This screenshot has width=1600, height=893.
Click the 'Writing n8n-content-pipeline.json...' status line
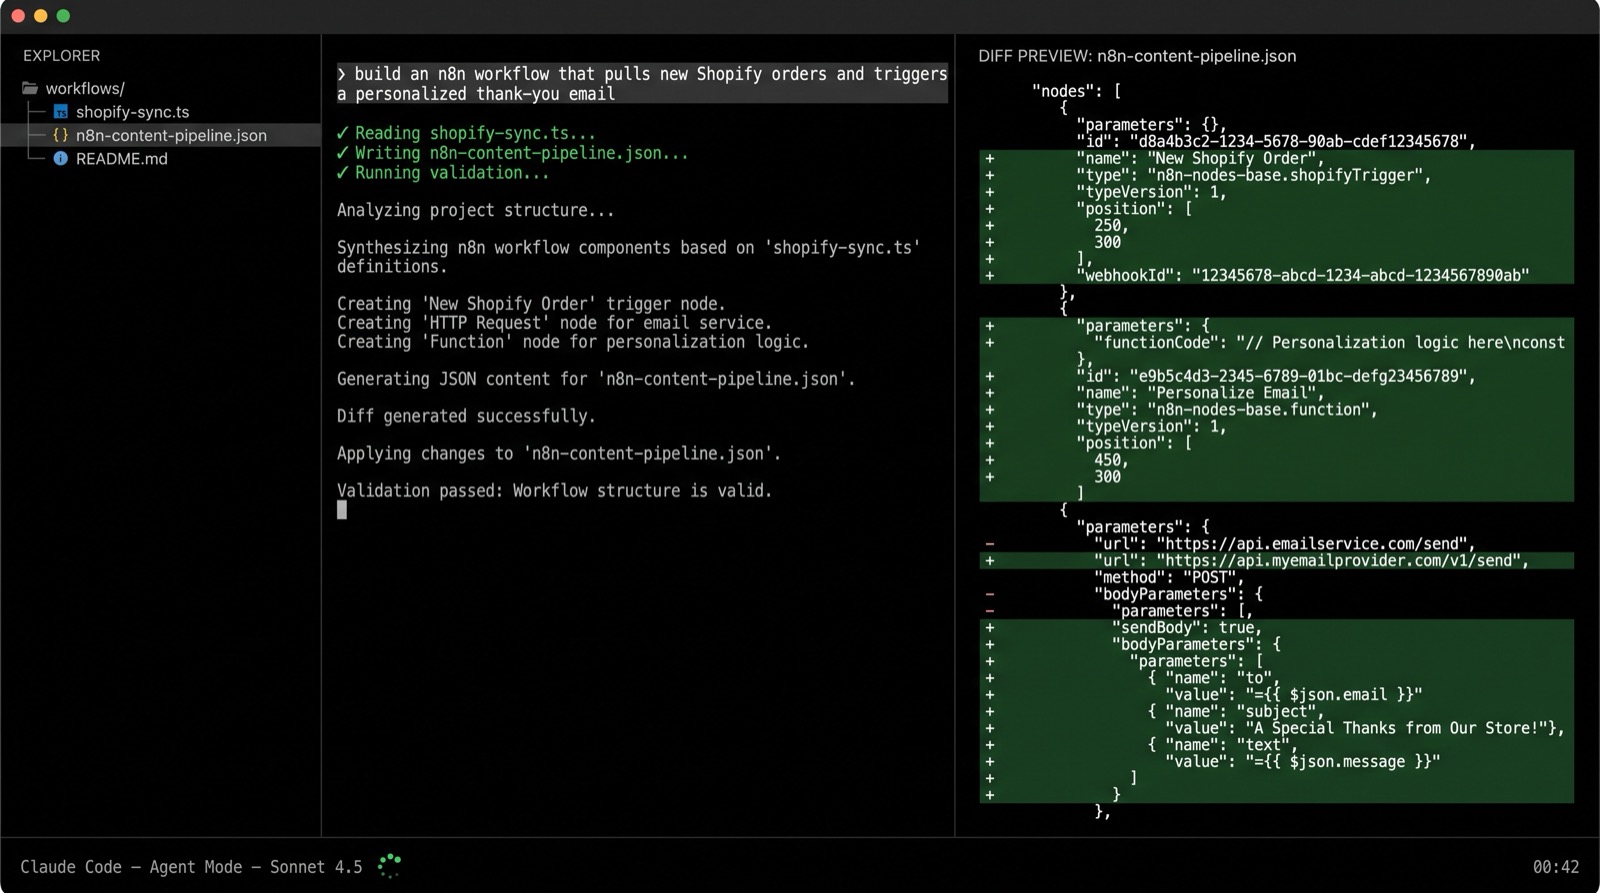point(512,153)
